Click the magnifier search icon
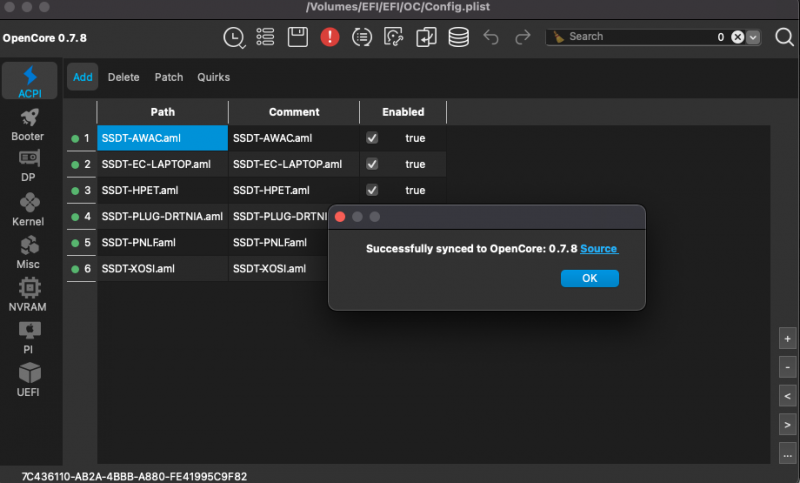Viewport: 800px width, 483px height. point(784,37)
